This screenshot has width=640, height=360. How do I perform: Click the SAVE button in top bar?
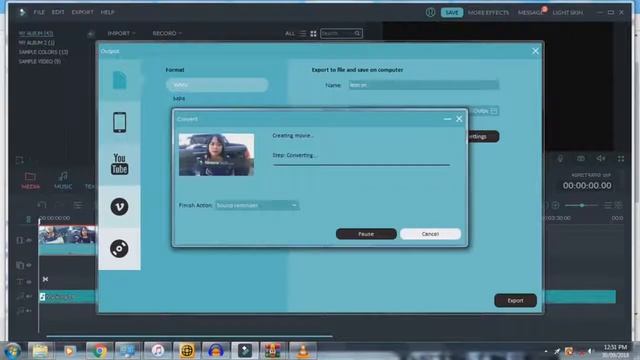click(x=452, y=13)
